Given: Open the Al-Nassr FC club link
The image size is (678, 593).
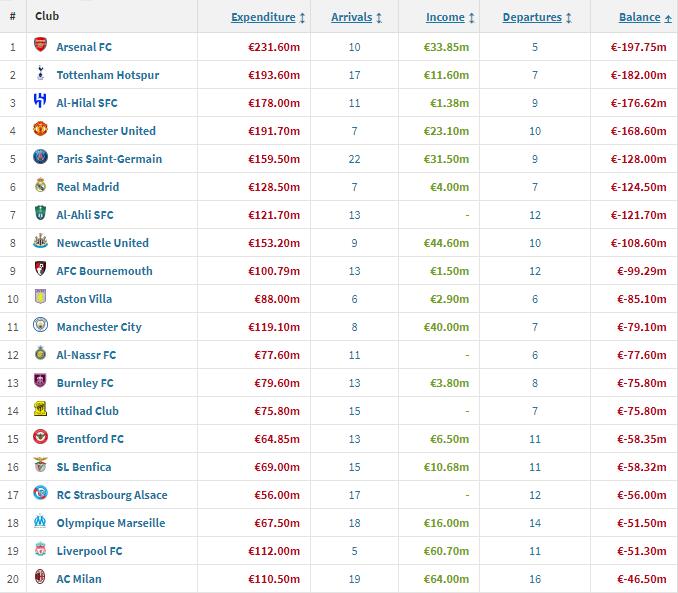Looking at the screenshot, I should tap(86, 355).
